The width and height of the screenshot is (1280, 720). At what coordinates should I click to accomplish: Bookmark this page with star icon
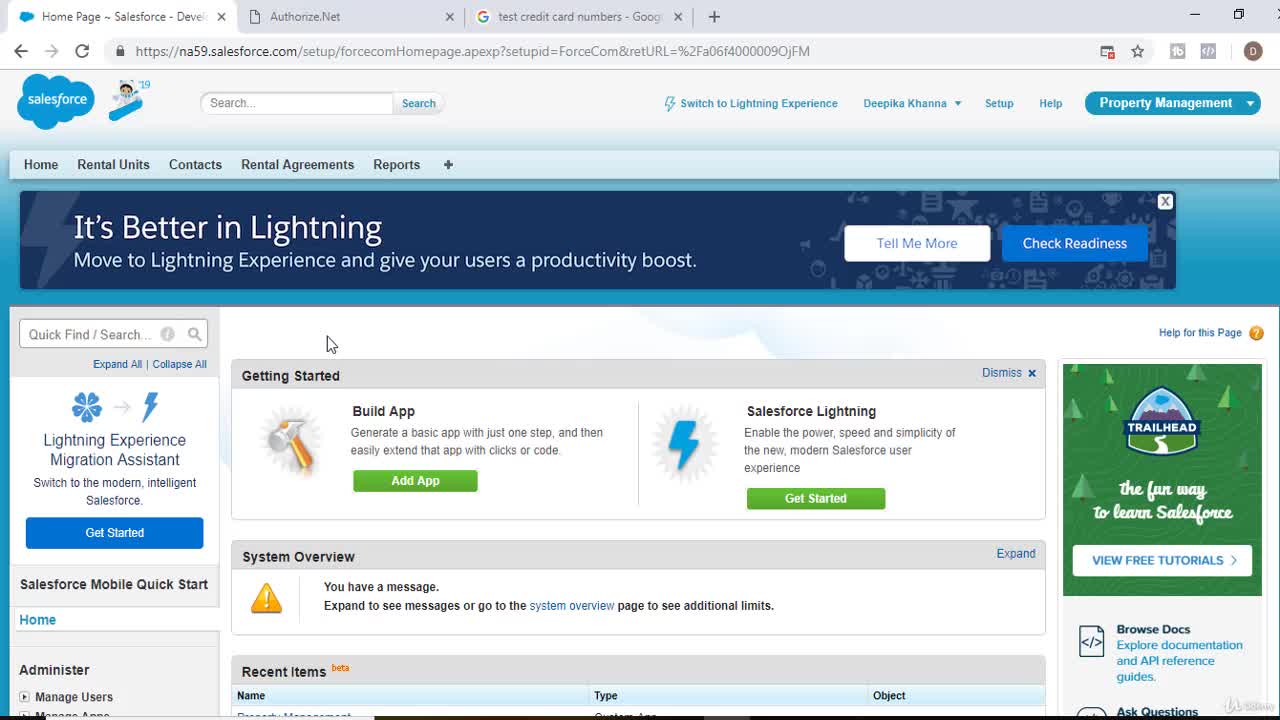point(1137,51)
